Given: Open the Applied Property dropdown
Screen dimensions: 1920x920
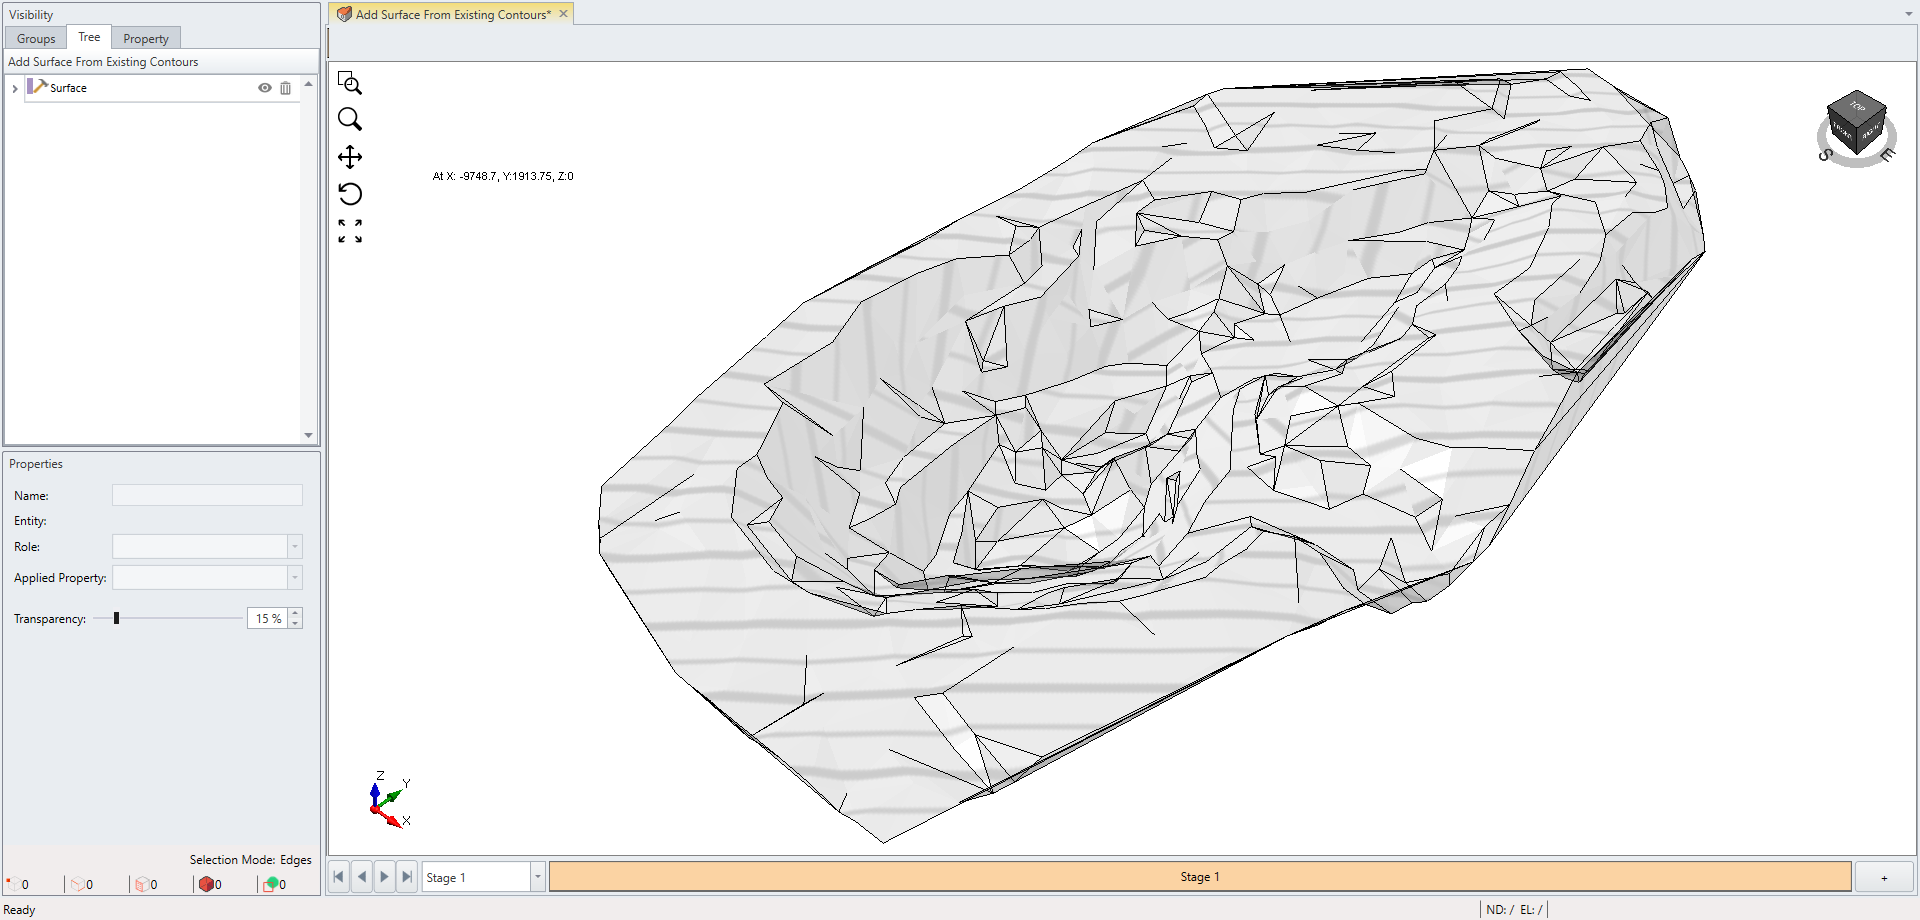Looking at the screenshot, I should pos(294,578).
